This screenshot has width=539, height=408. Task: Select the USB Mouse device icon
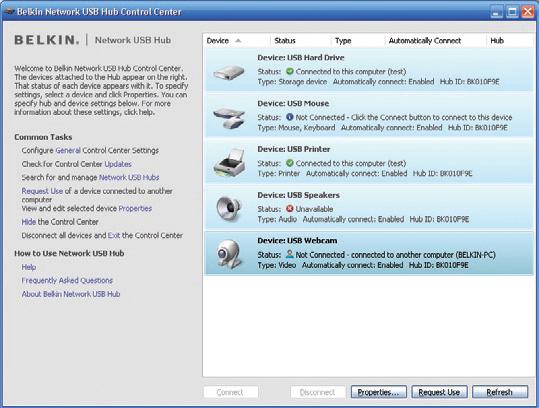click(x=229, y=118)
